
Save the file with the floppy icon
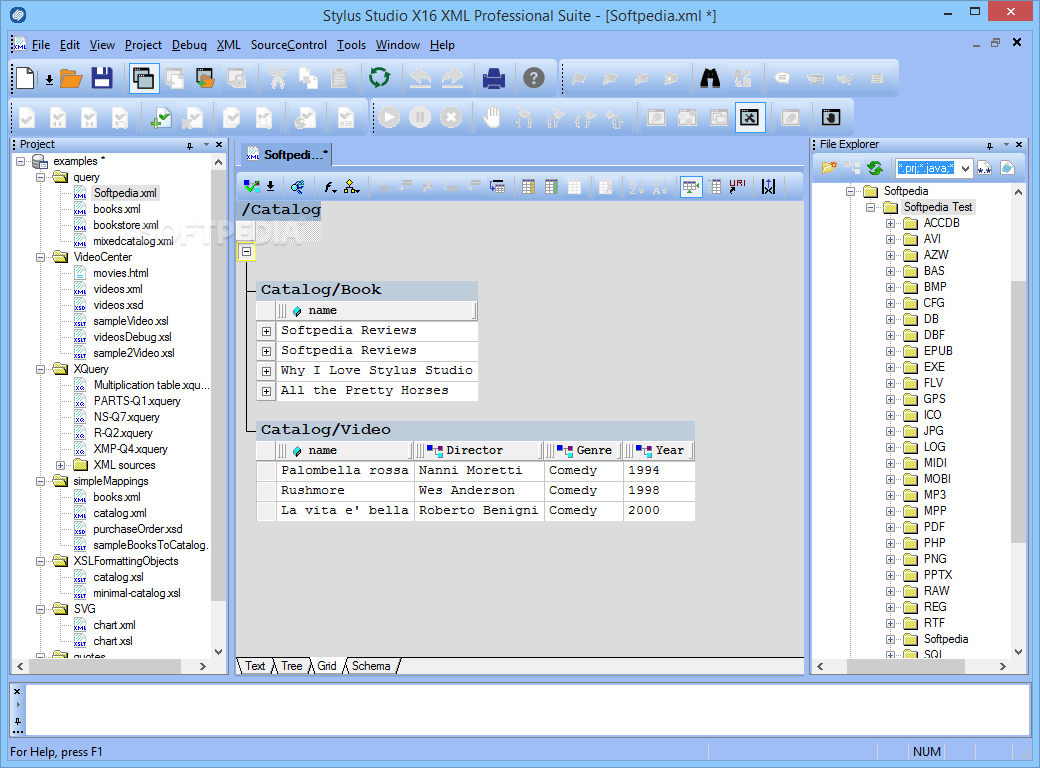tap(101, 79)
